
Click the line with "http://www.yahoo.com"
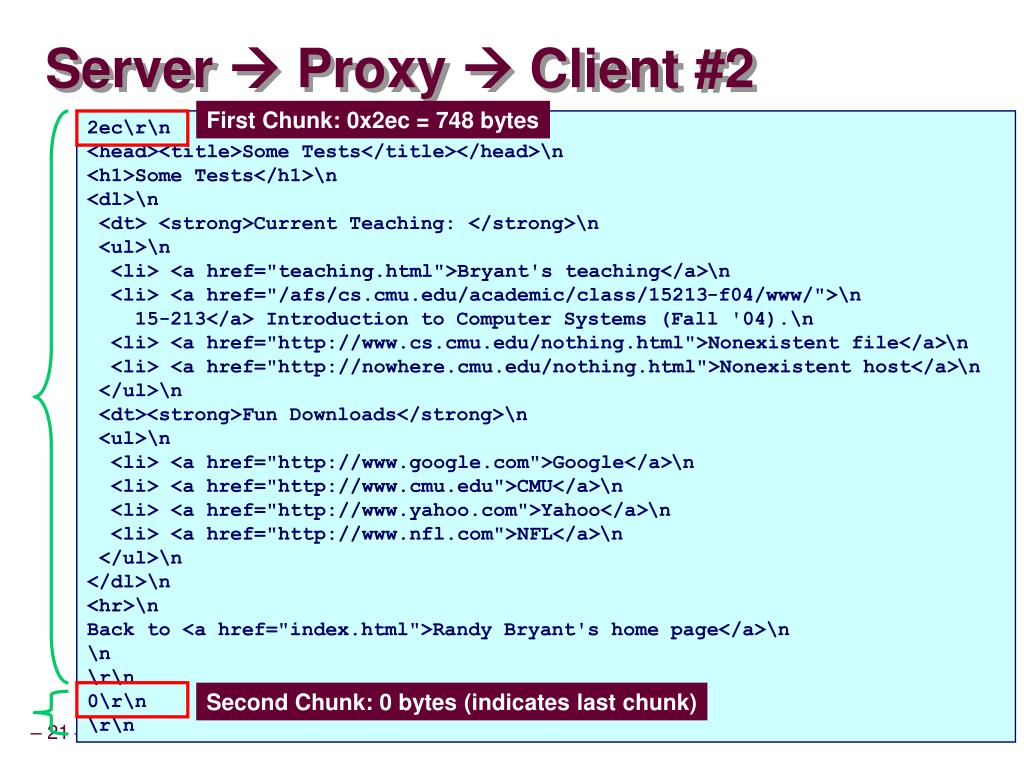[x=391, y=510]
